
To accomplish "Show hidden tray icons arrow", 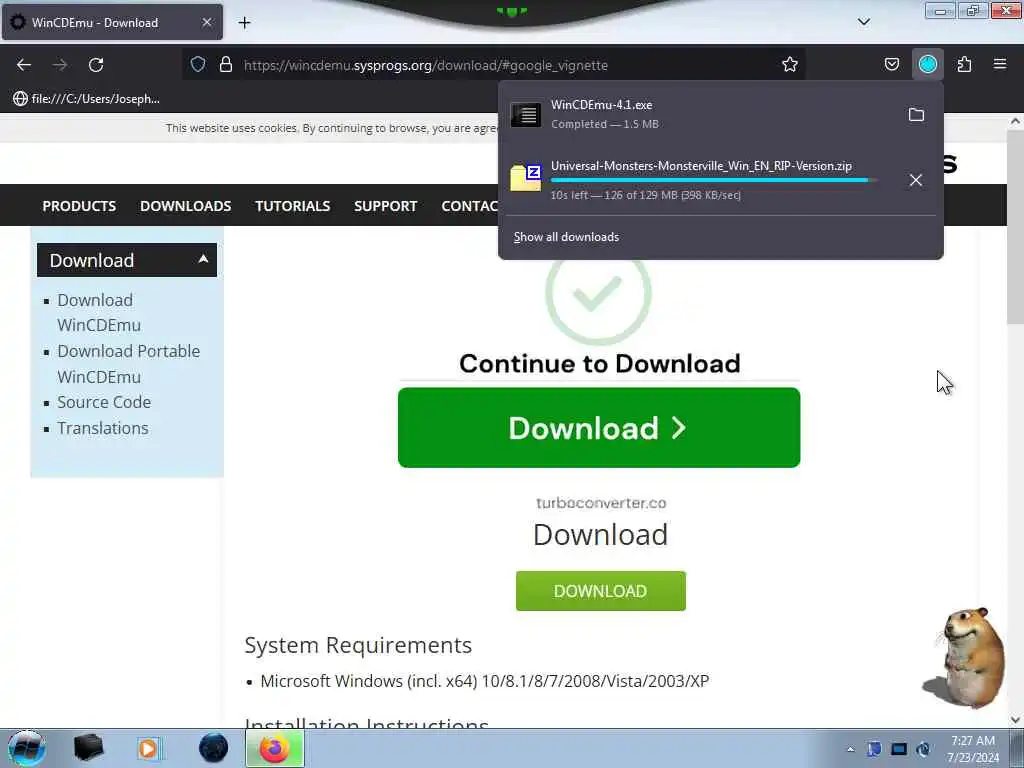I will pos(850,749).
